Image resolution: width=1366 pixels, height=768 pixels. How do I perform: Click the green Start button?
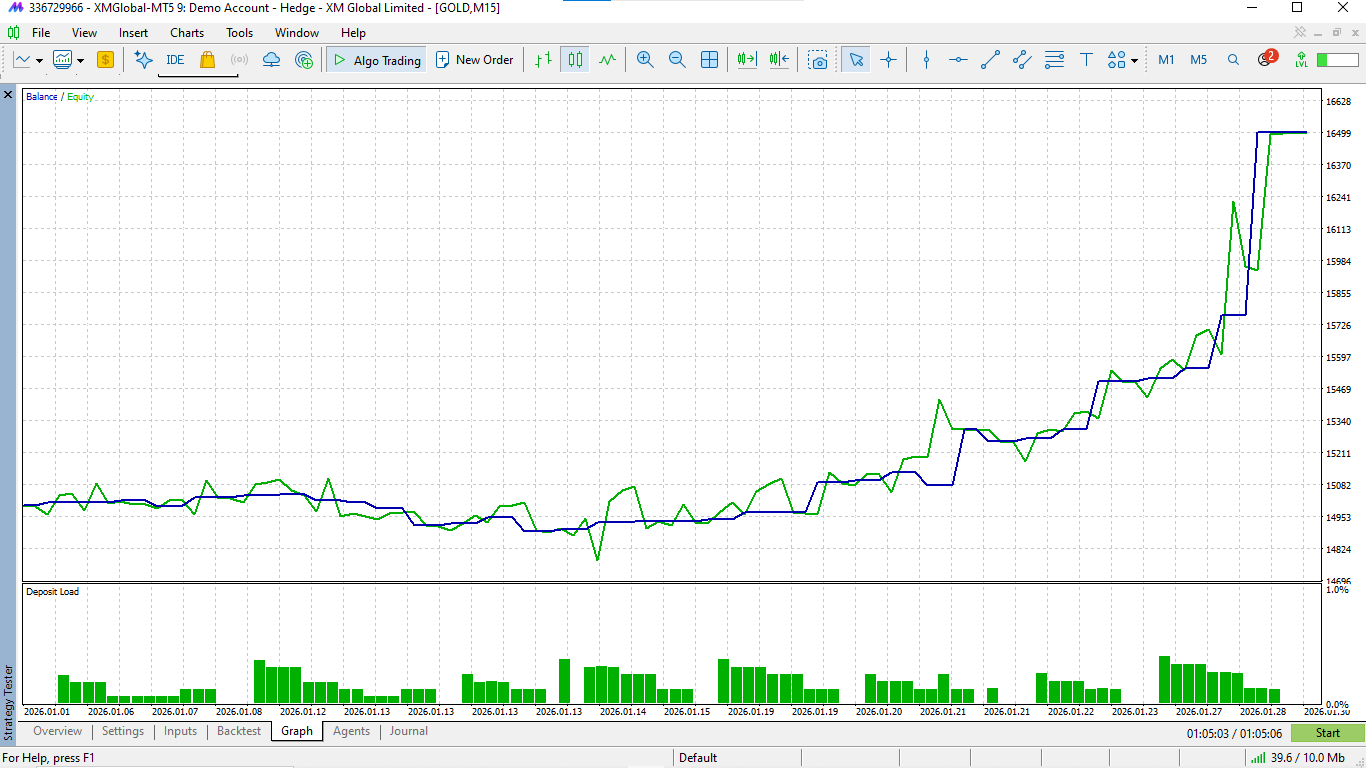point(1327,733)
